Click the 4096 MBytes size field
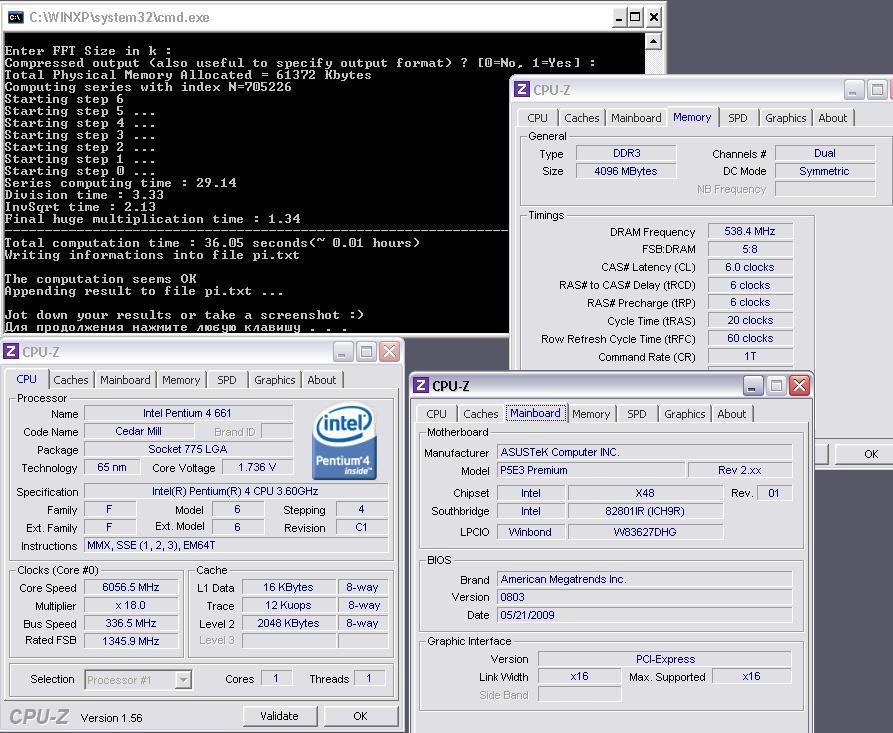This screenshot has width=893, height=733. [626, 171]
